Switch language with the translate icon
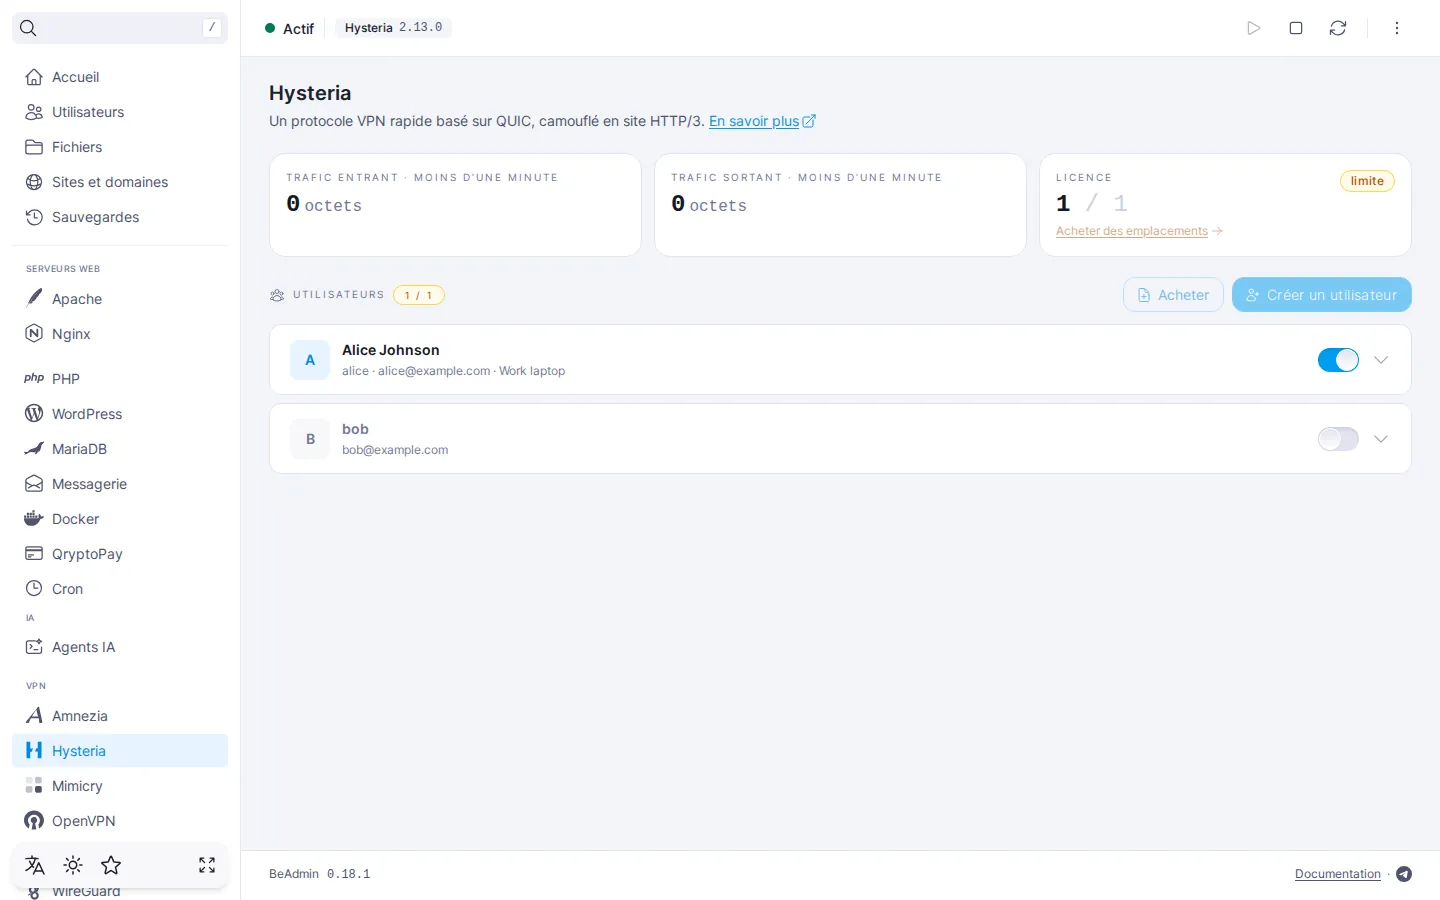This screenshot has height=900, width=1440. 35,865
